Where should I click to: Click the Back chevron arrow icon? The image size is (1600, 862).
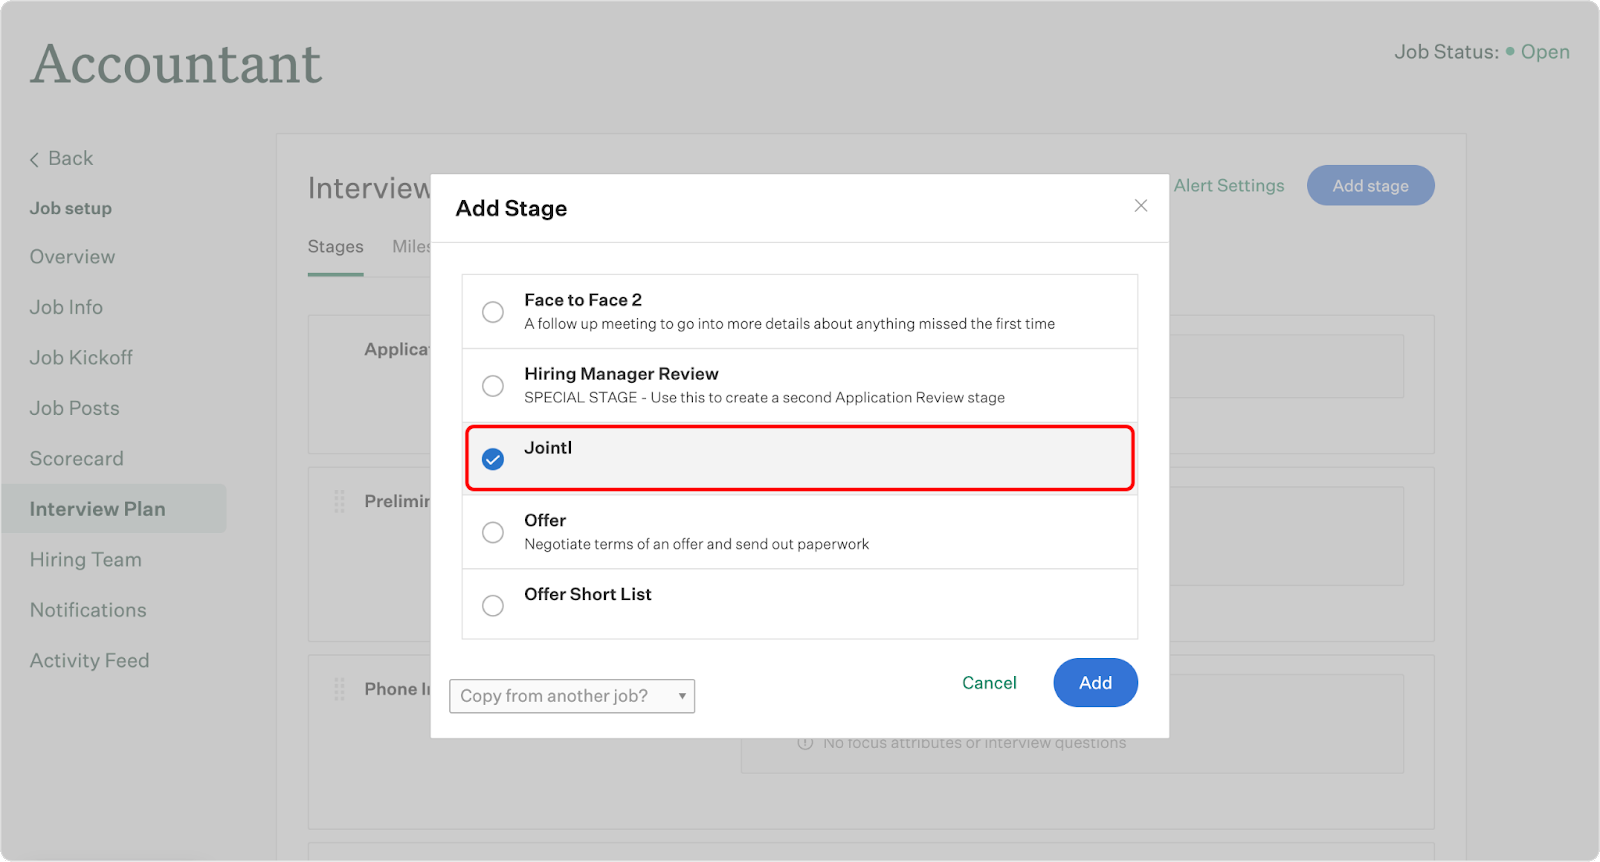(x=35, y=160)
